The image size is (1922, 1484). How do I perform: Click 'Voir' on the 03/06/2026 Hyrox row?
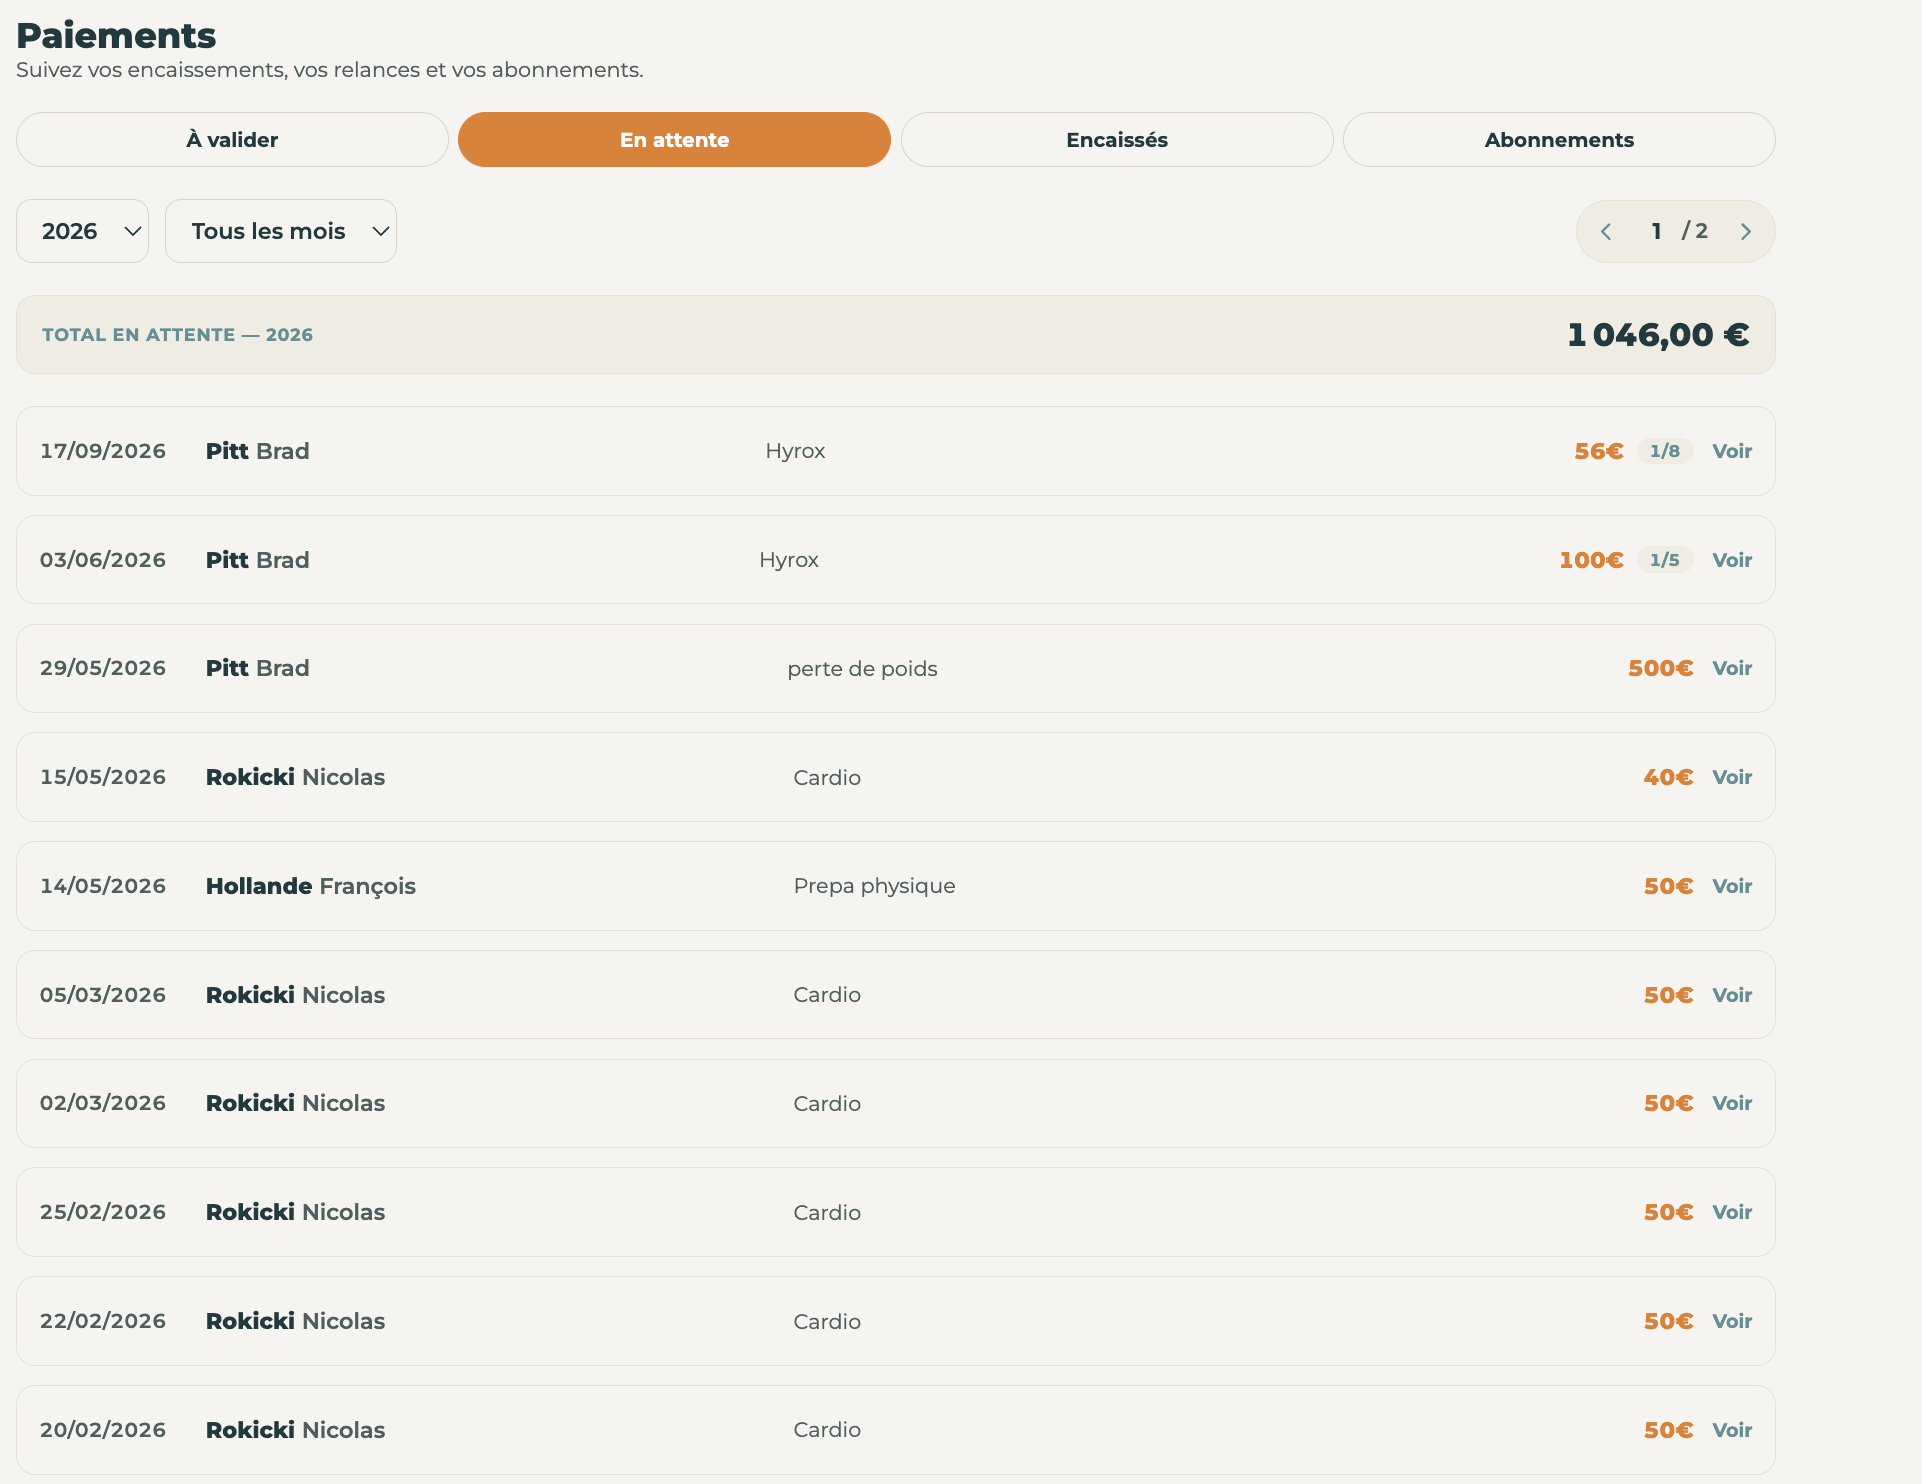click(1732, 560)
